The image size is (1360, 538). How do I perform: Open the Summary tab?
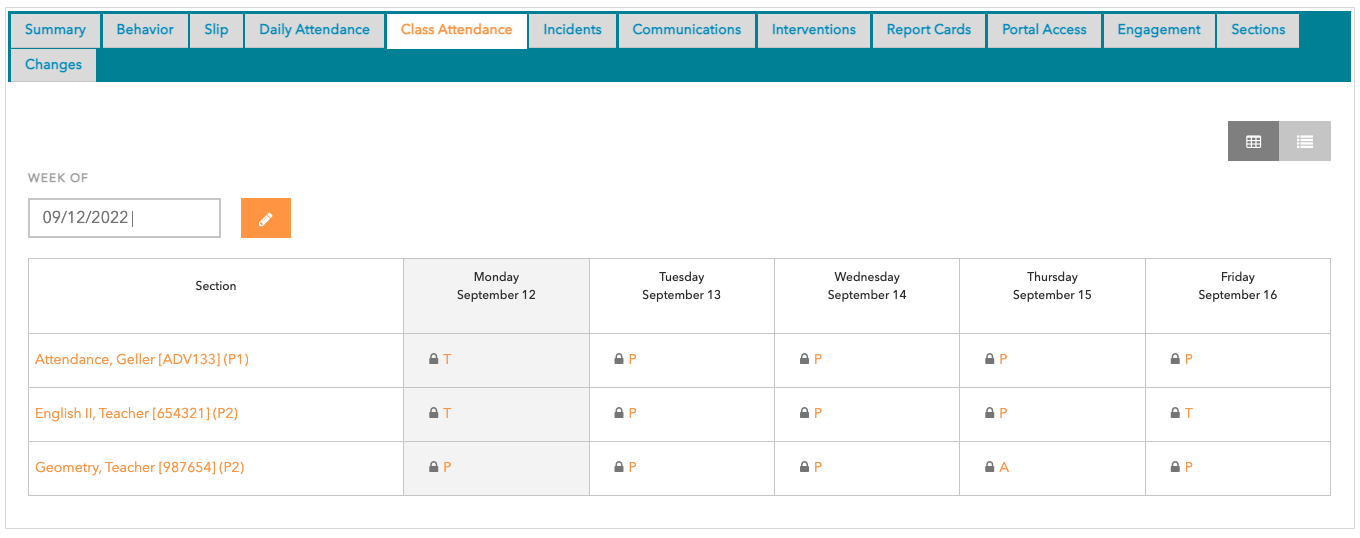[55, 30]
